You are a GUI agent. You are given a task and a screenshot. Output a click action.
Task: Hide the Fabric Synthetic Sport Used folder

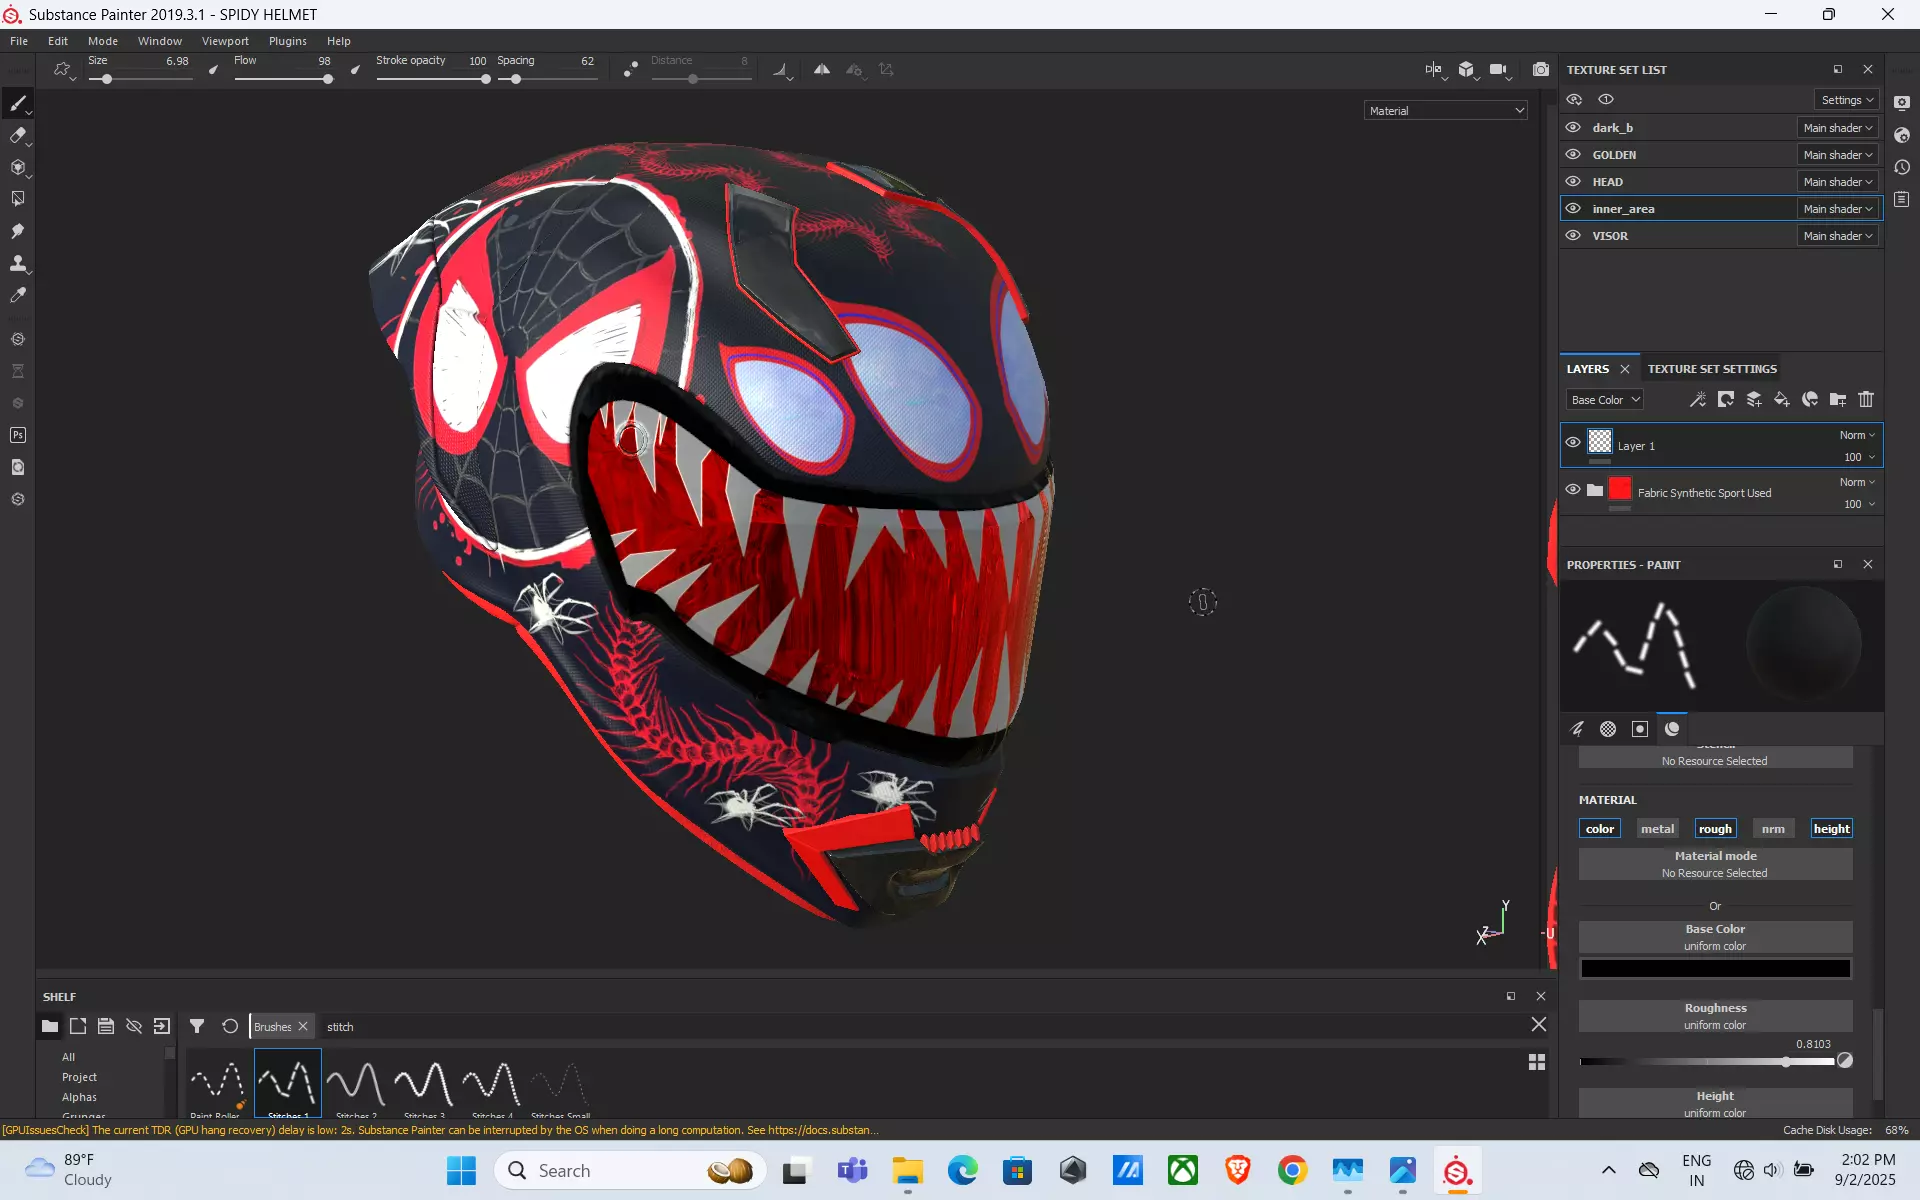(x=1573, y=490)
